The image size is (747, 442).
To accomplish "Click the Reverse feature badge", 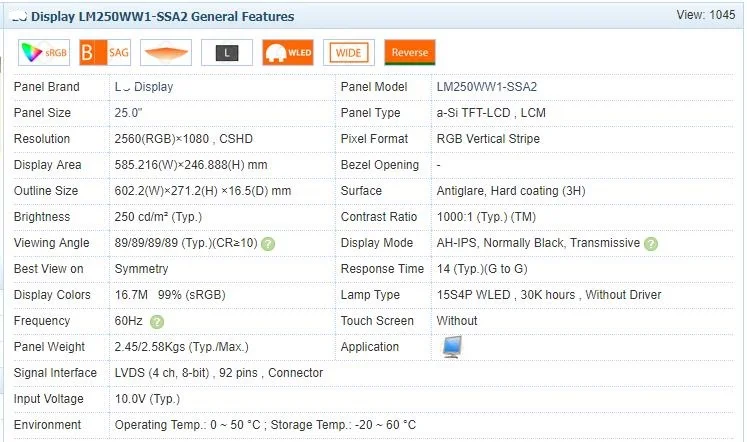I will [x=410, y=52].
